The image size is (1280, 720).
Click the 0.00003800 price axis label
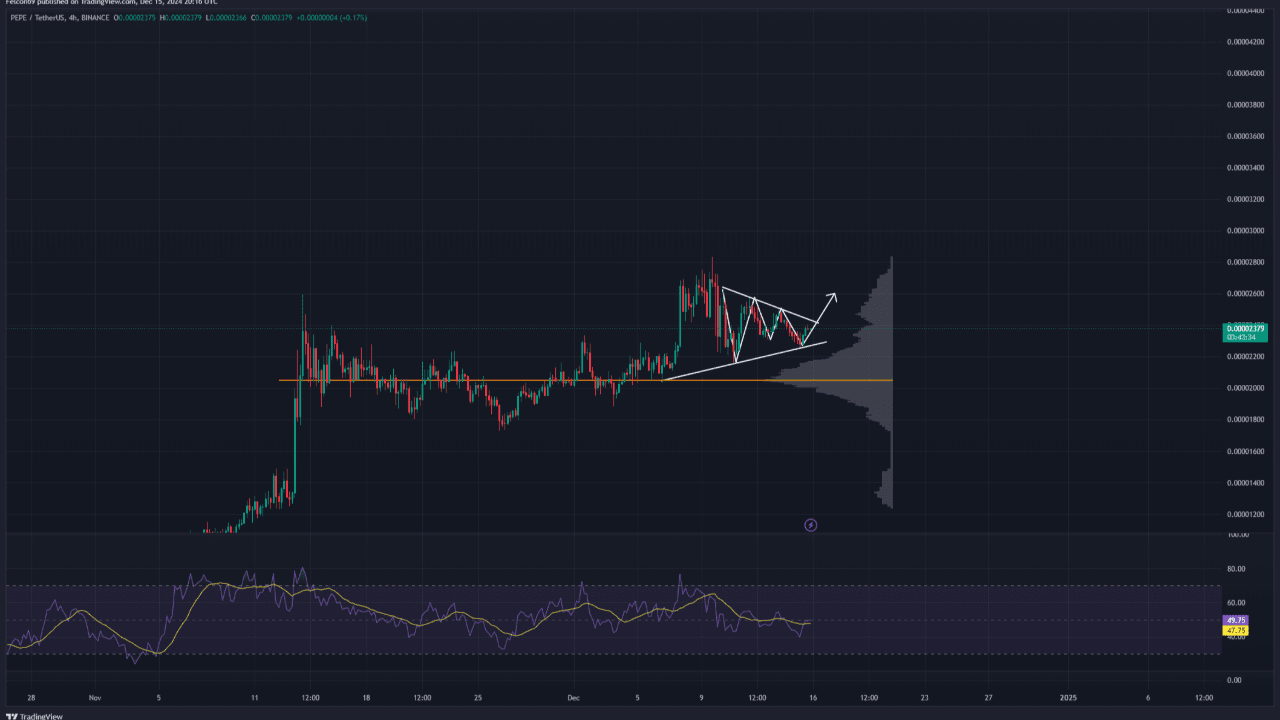click(1245, 105)
